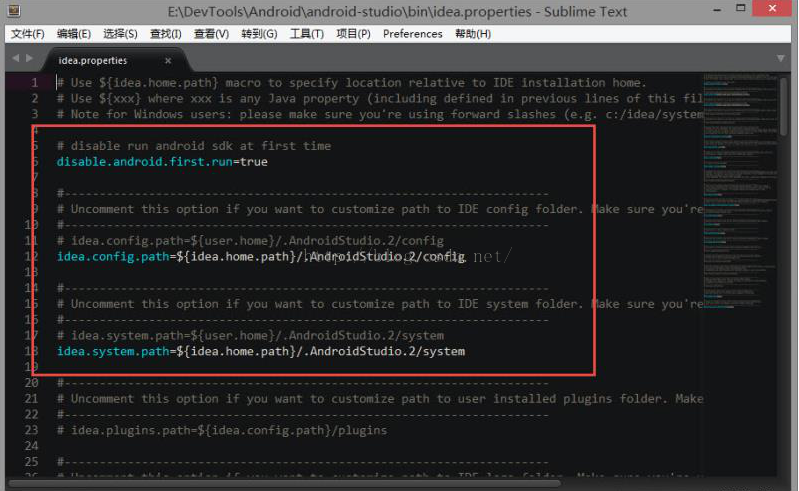
Task: Click the Sublime Text app icon in title bar
Action: click(14, 10)
